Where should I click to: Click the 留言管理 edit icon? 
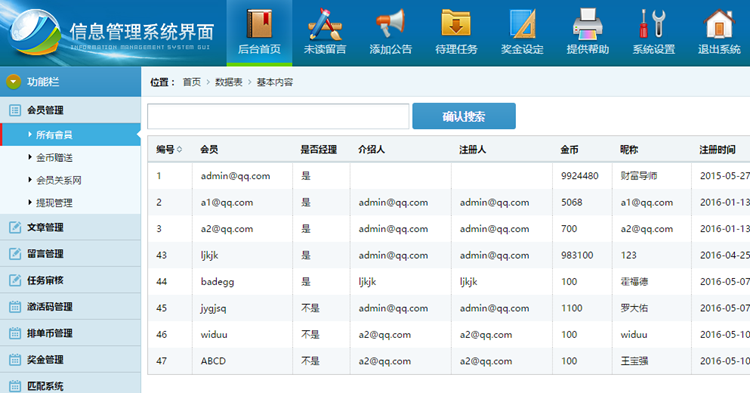point(15,253)
